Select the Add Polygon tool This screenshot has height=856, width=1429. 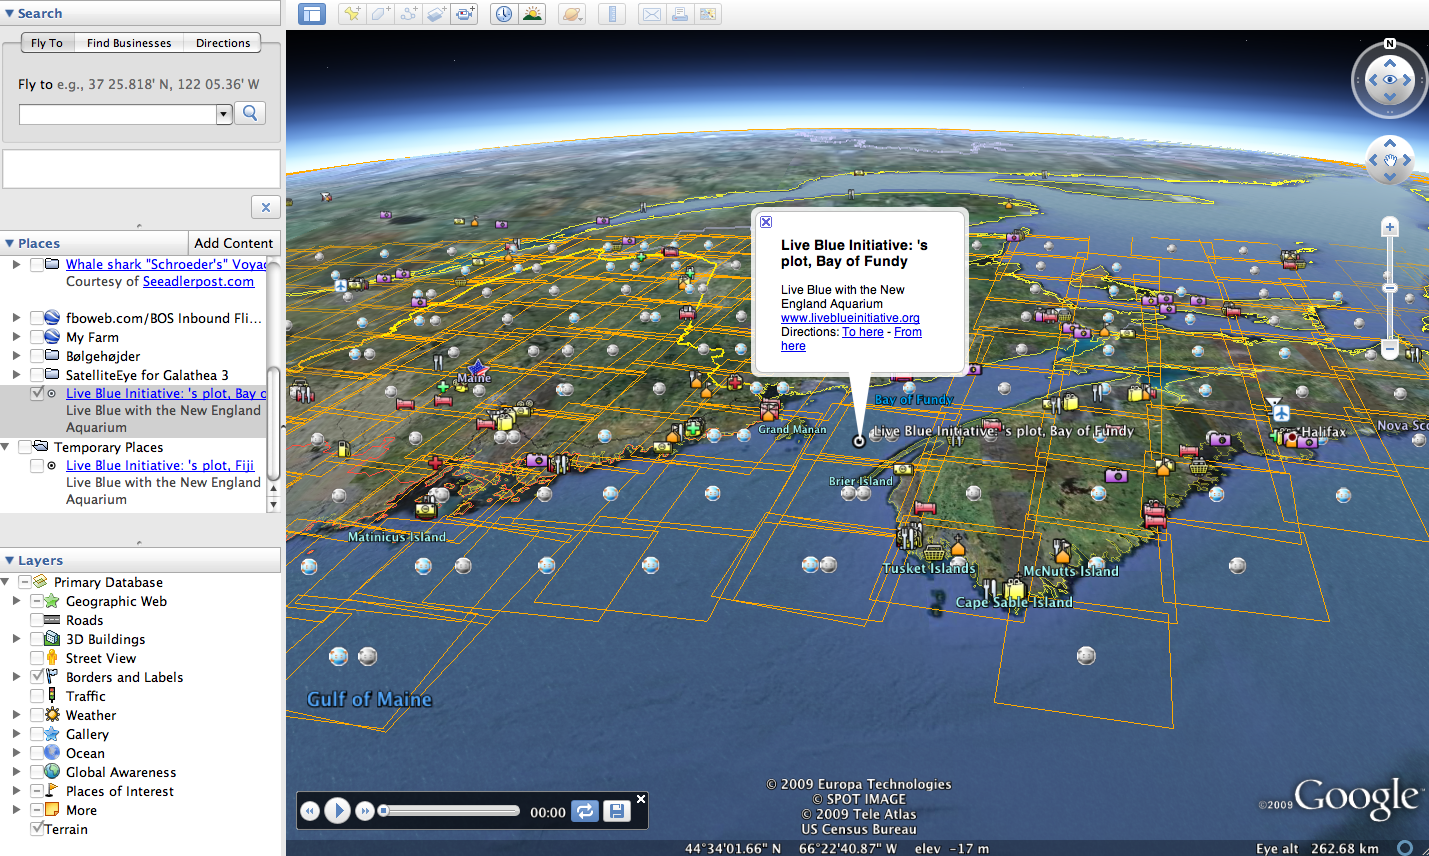coord(380,14)
